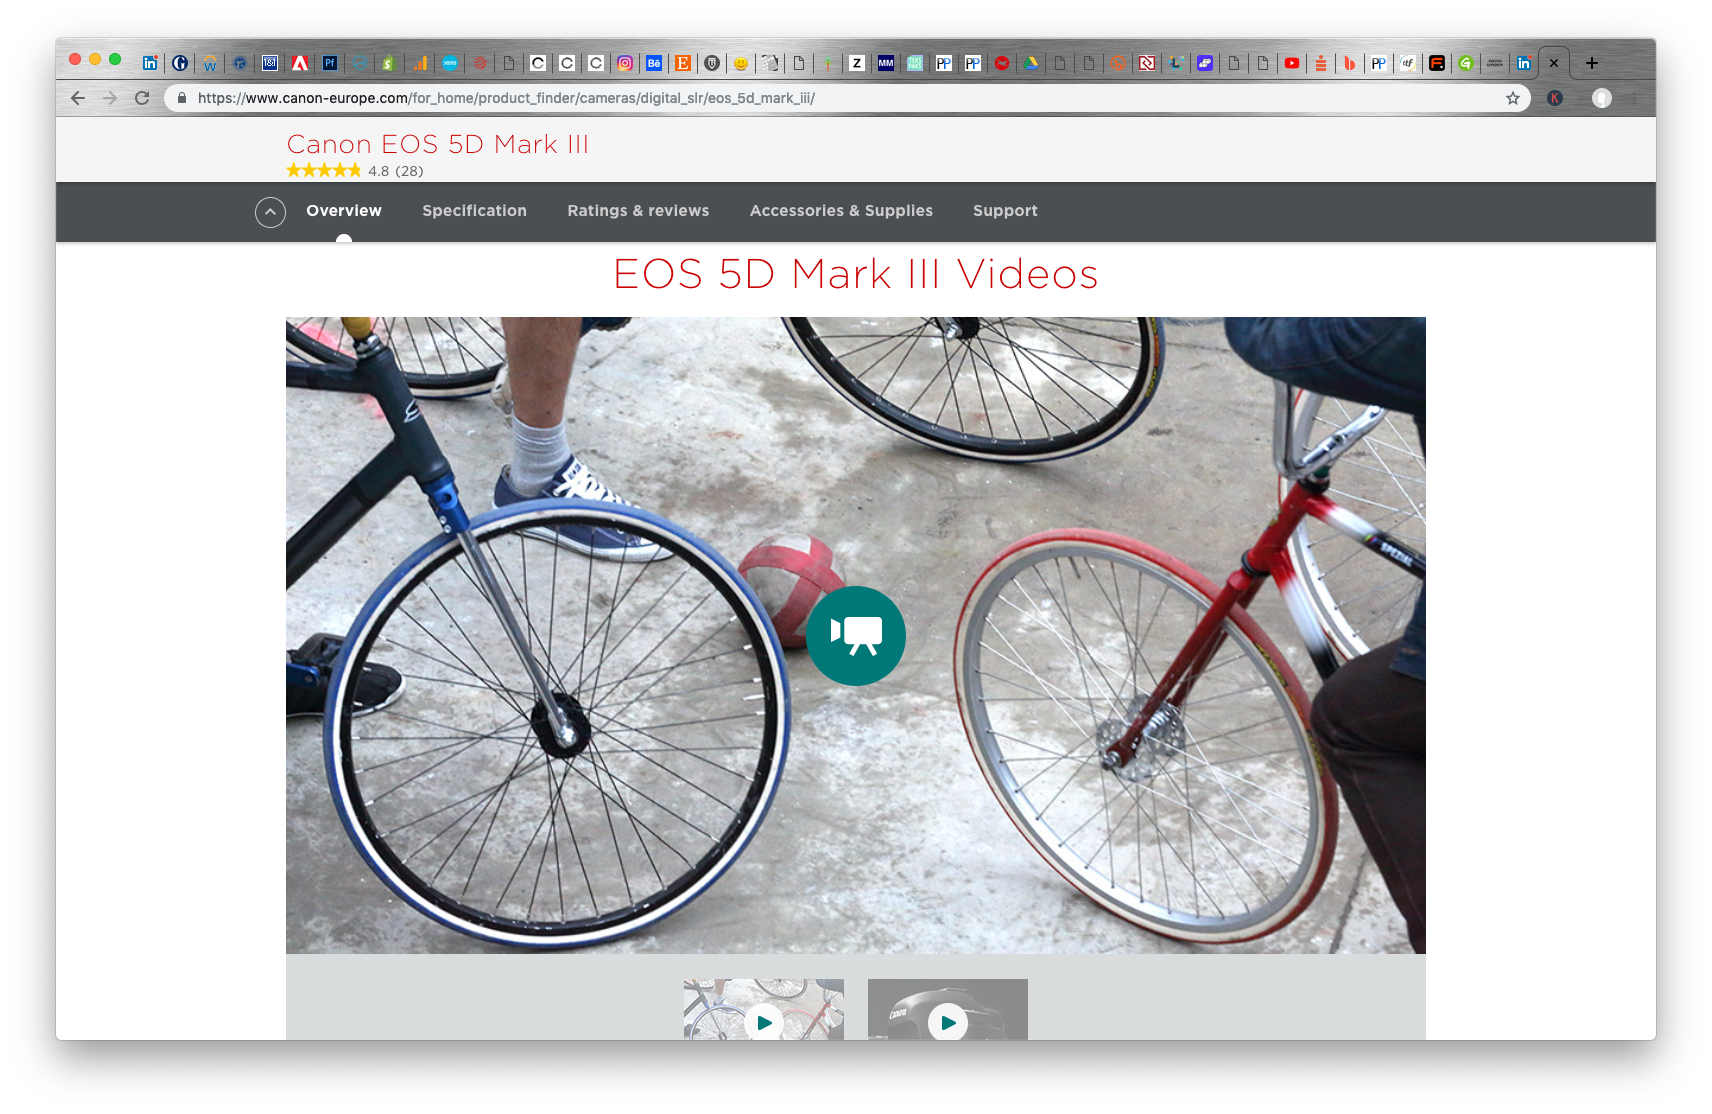Select the bicycle video thumbnail
This screenshot has height=1114, width=1712.
pos(764,1009)
